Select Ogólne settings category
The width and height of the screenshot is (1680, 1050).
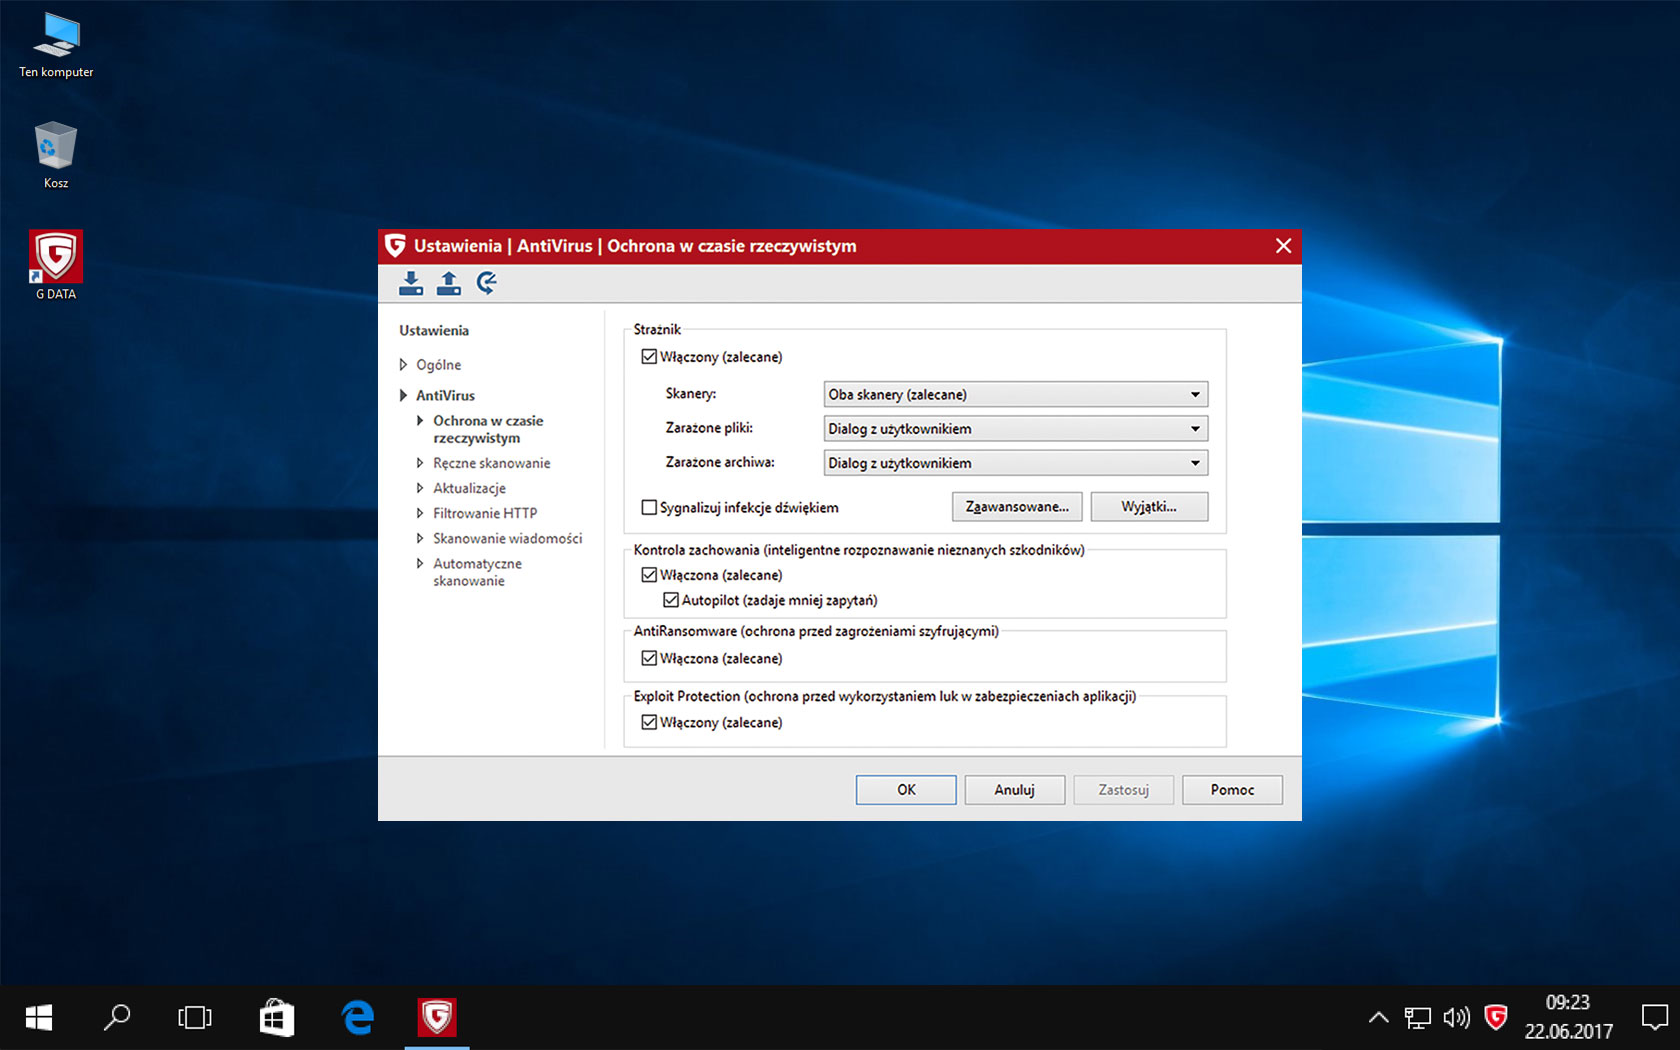[x=438, y=365]
